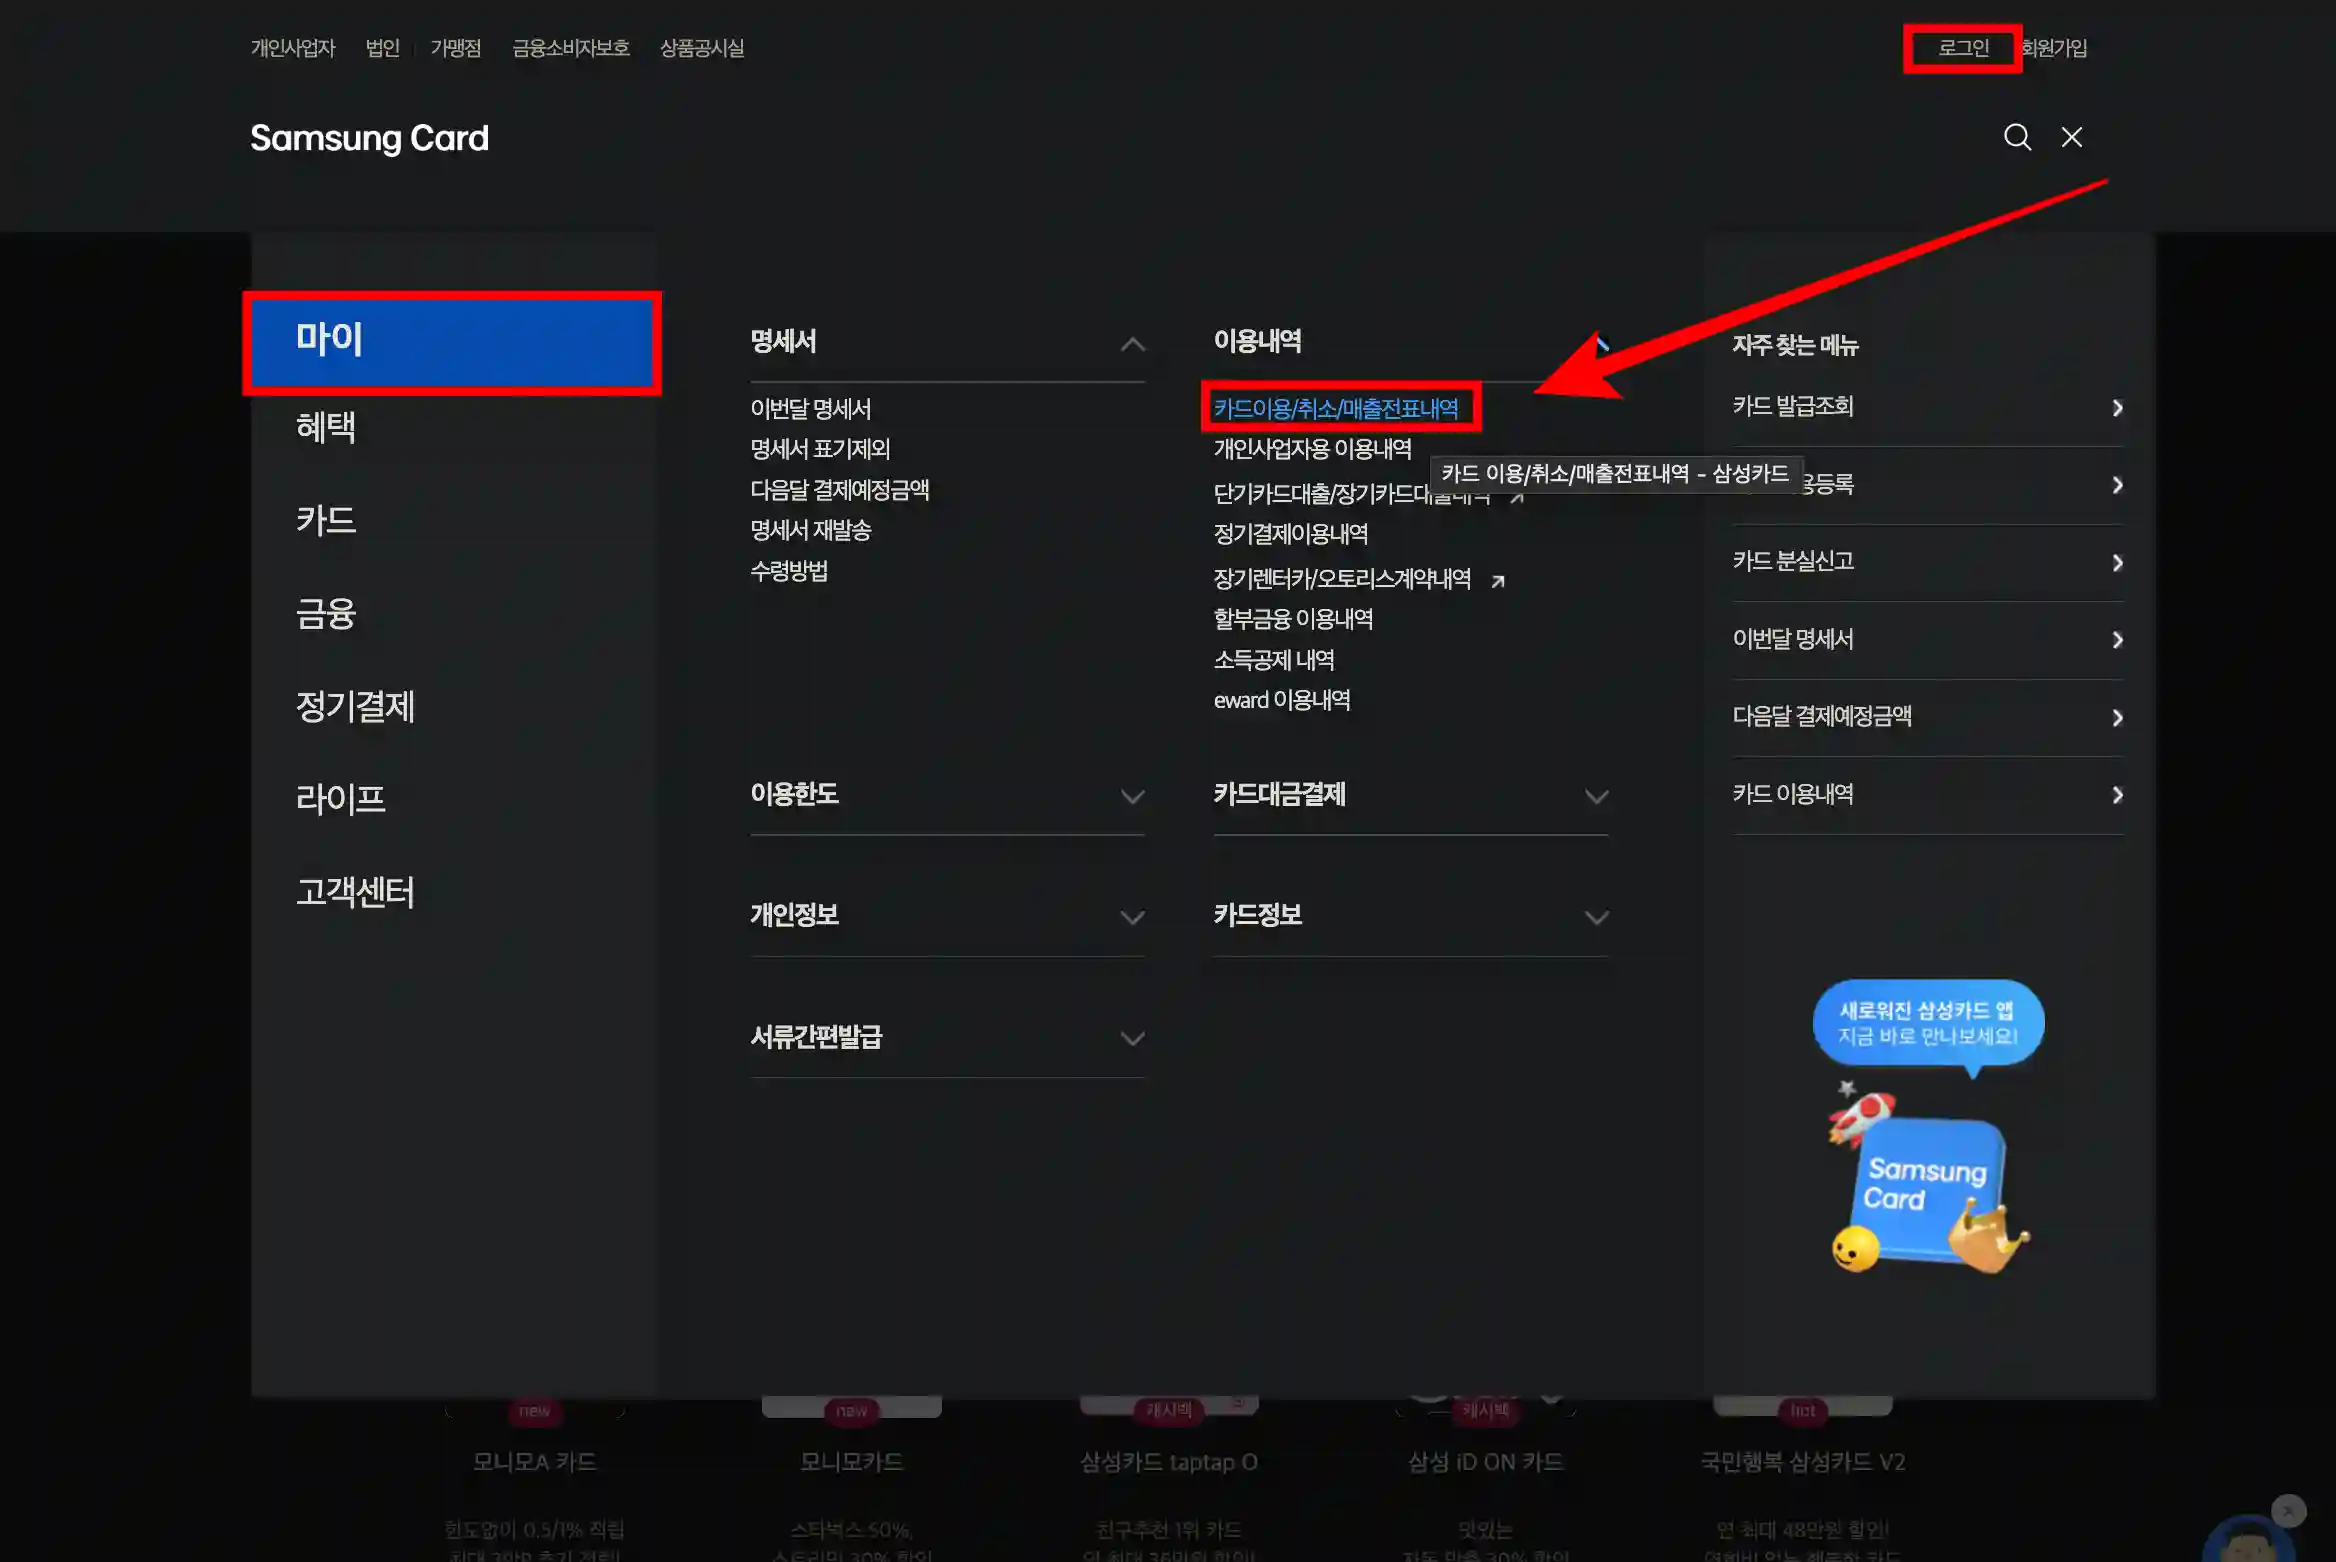Screen dimensions: 2336x1562
Task: Expand the 개인정보 section
Action: [x=1132, y=918]
